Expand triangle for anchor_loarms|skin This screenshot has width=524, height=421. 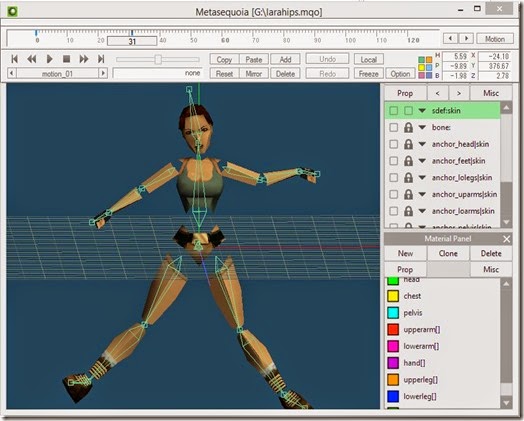tap(422, 211)
